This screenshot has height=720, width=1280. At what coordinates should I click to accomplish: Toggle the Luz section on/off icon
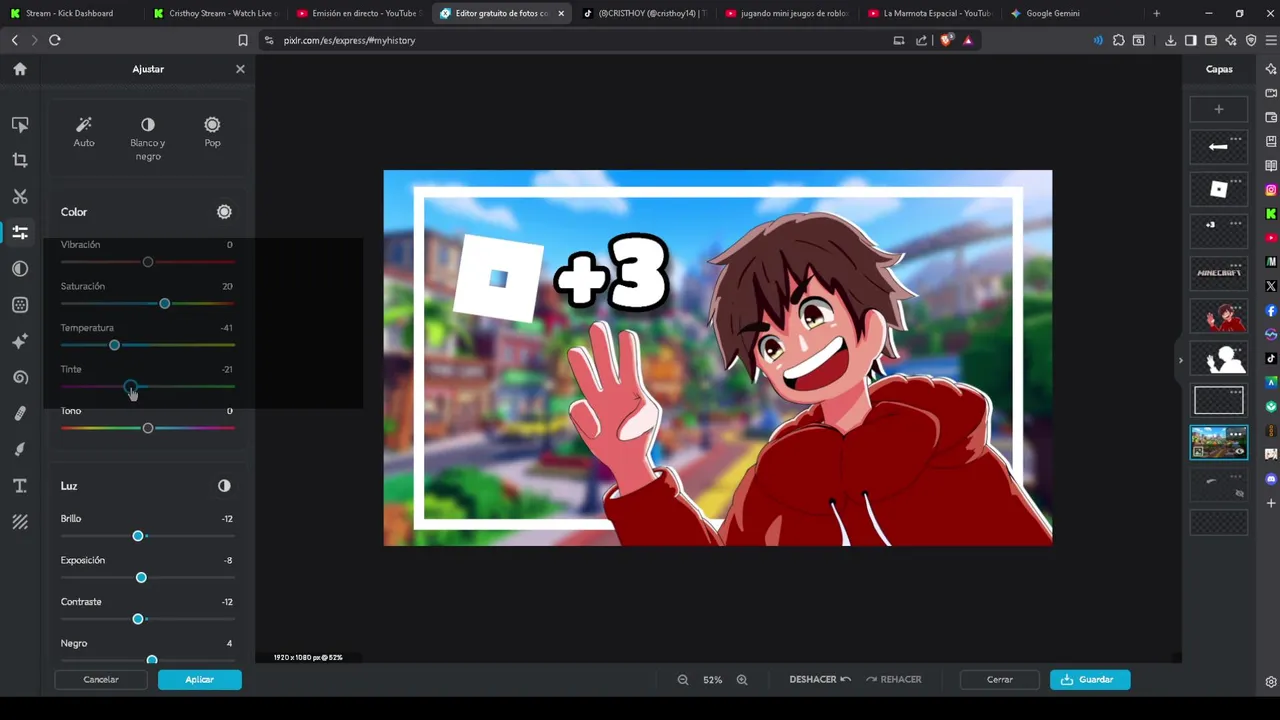pos(224,486)
